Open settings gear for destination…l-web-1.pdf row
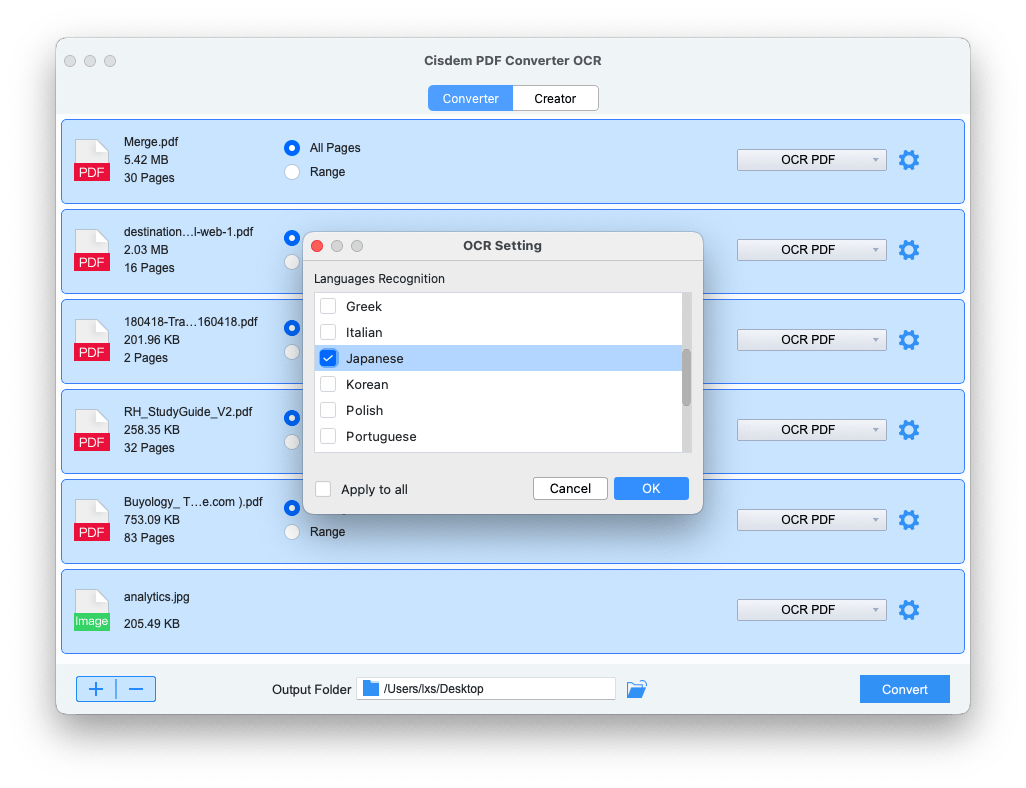Image resolution: width=1026 pixels, height=788 pixels. 908,249
